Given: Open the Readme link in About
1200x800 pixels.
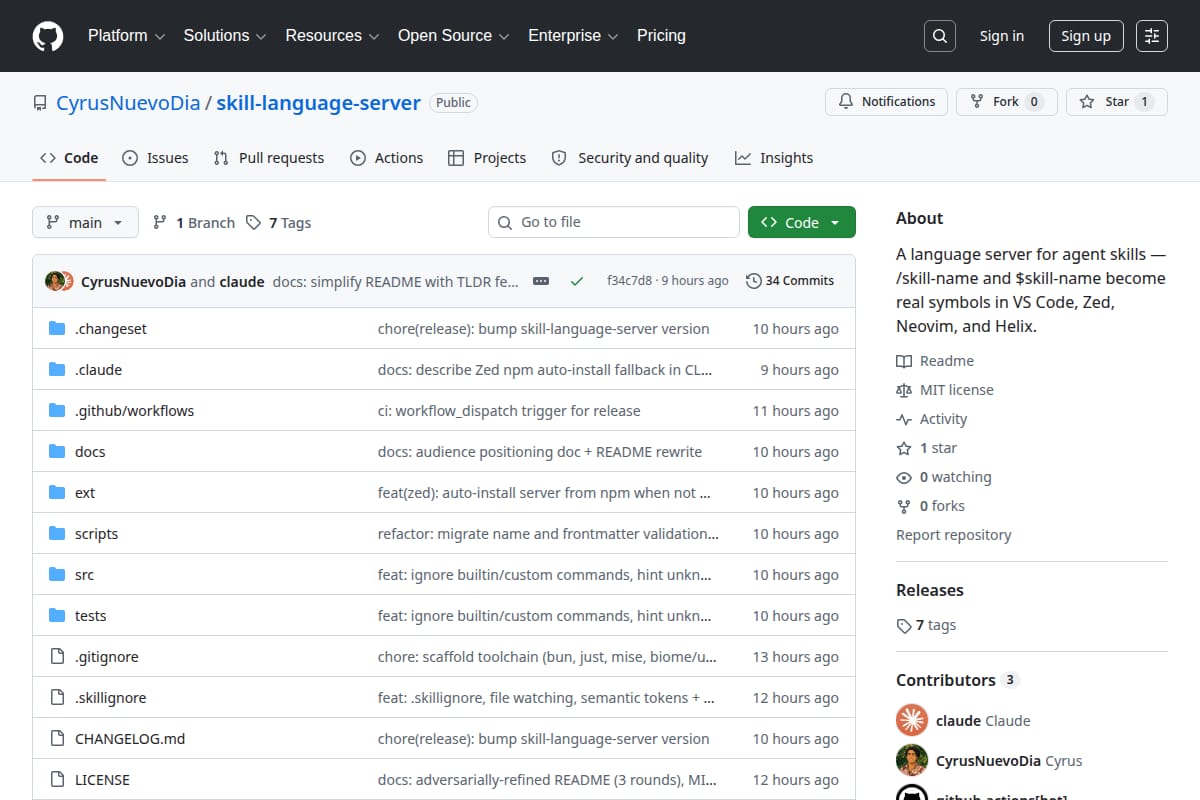Looking at the screenshot, I should pyautogui.click(x=935, y=361).
